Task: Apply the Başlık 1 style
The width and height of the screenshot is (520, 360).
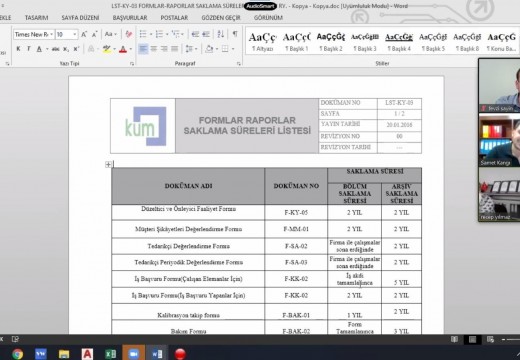Action: [x=296, y=41]
